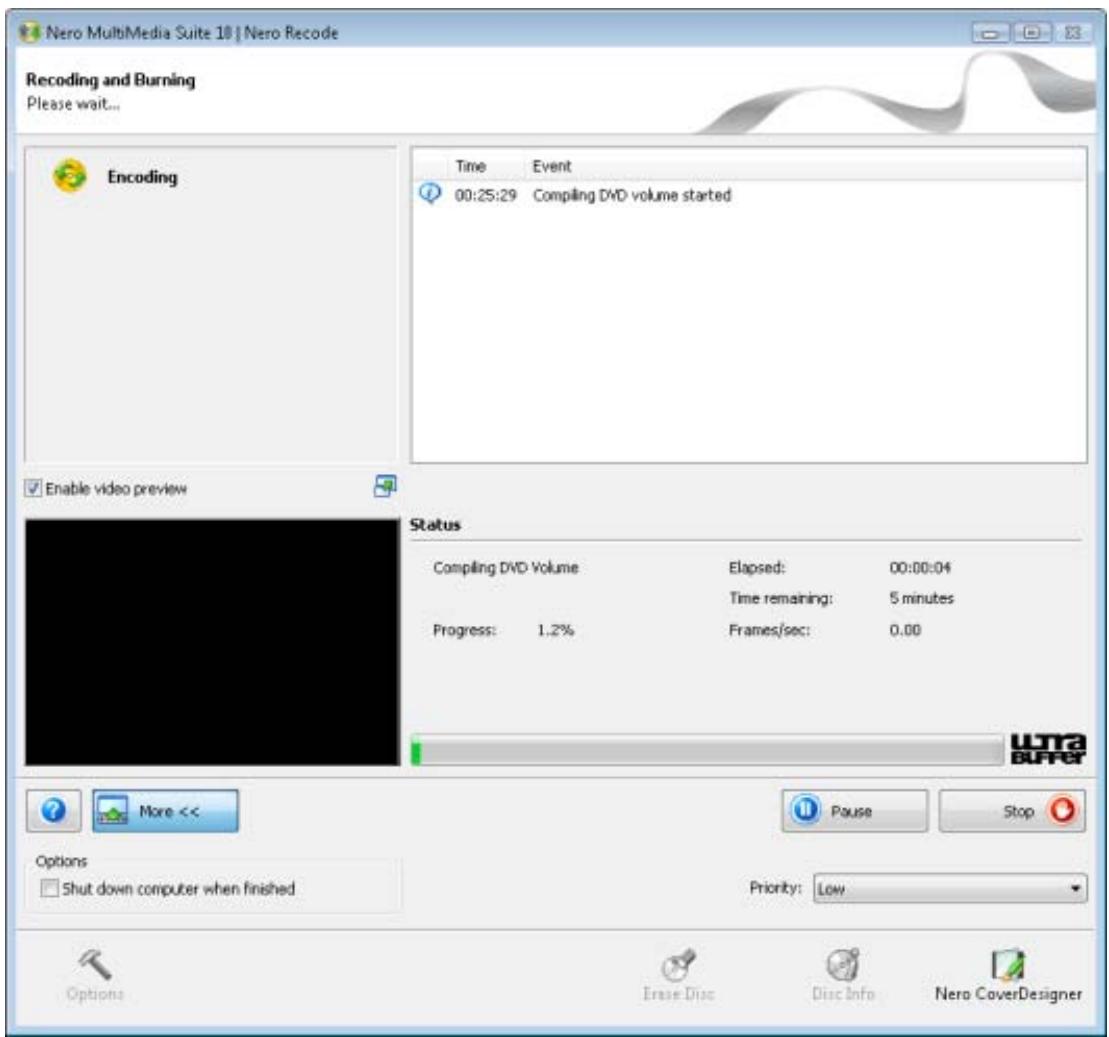Check Shut down computer when finished
This screenshot has width=1109, height=1037.
click(x=50, y=888)
